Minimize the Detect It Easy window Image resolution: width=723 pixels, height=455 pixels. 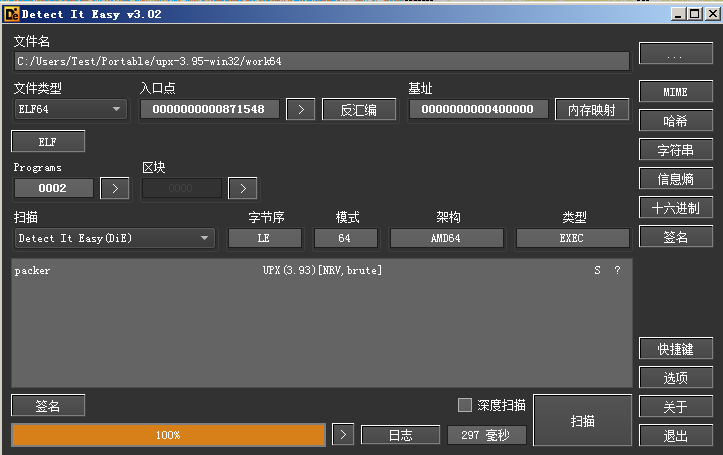[678, 14]
